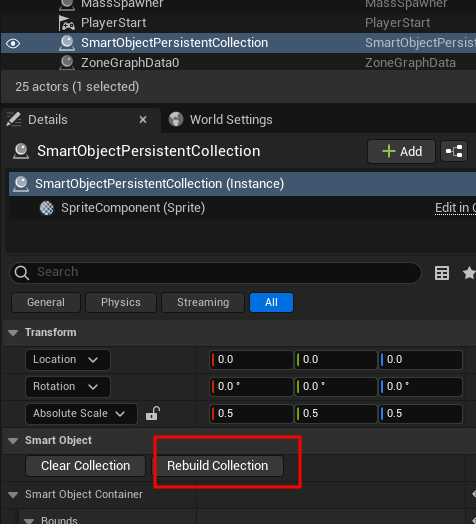Select the All filter button

tap(271, 302)
